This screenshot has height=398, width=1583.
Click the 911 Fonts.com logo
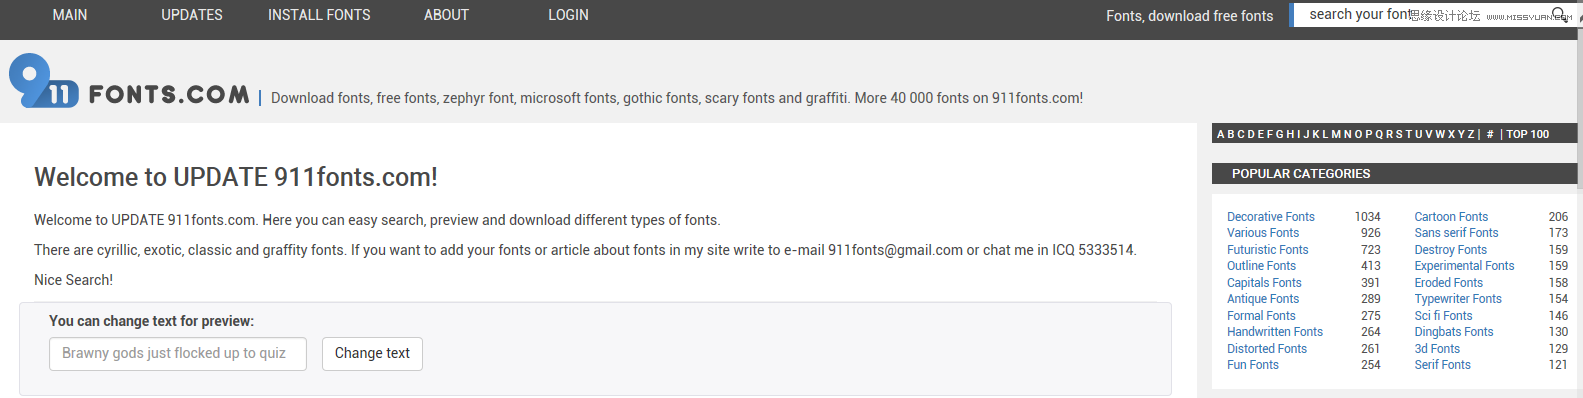point(129,82)
